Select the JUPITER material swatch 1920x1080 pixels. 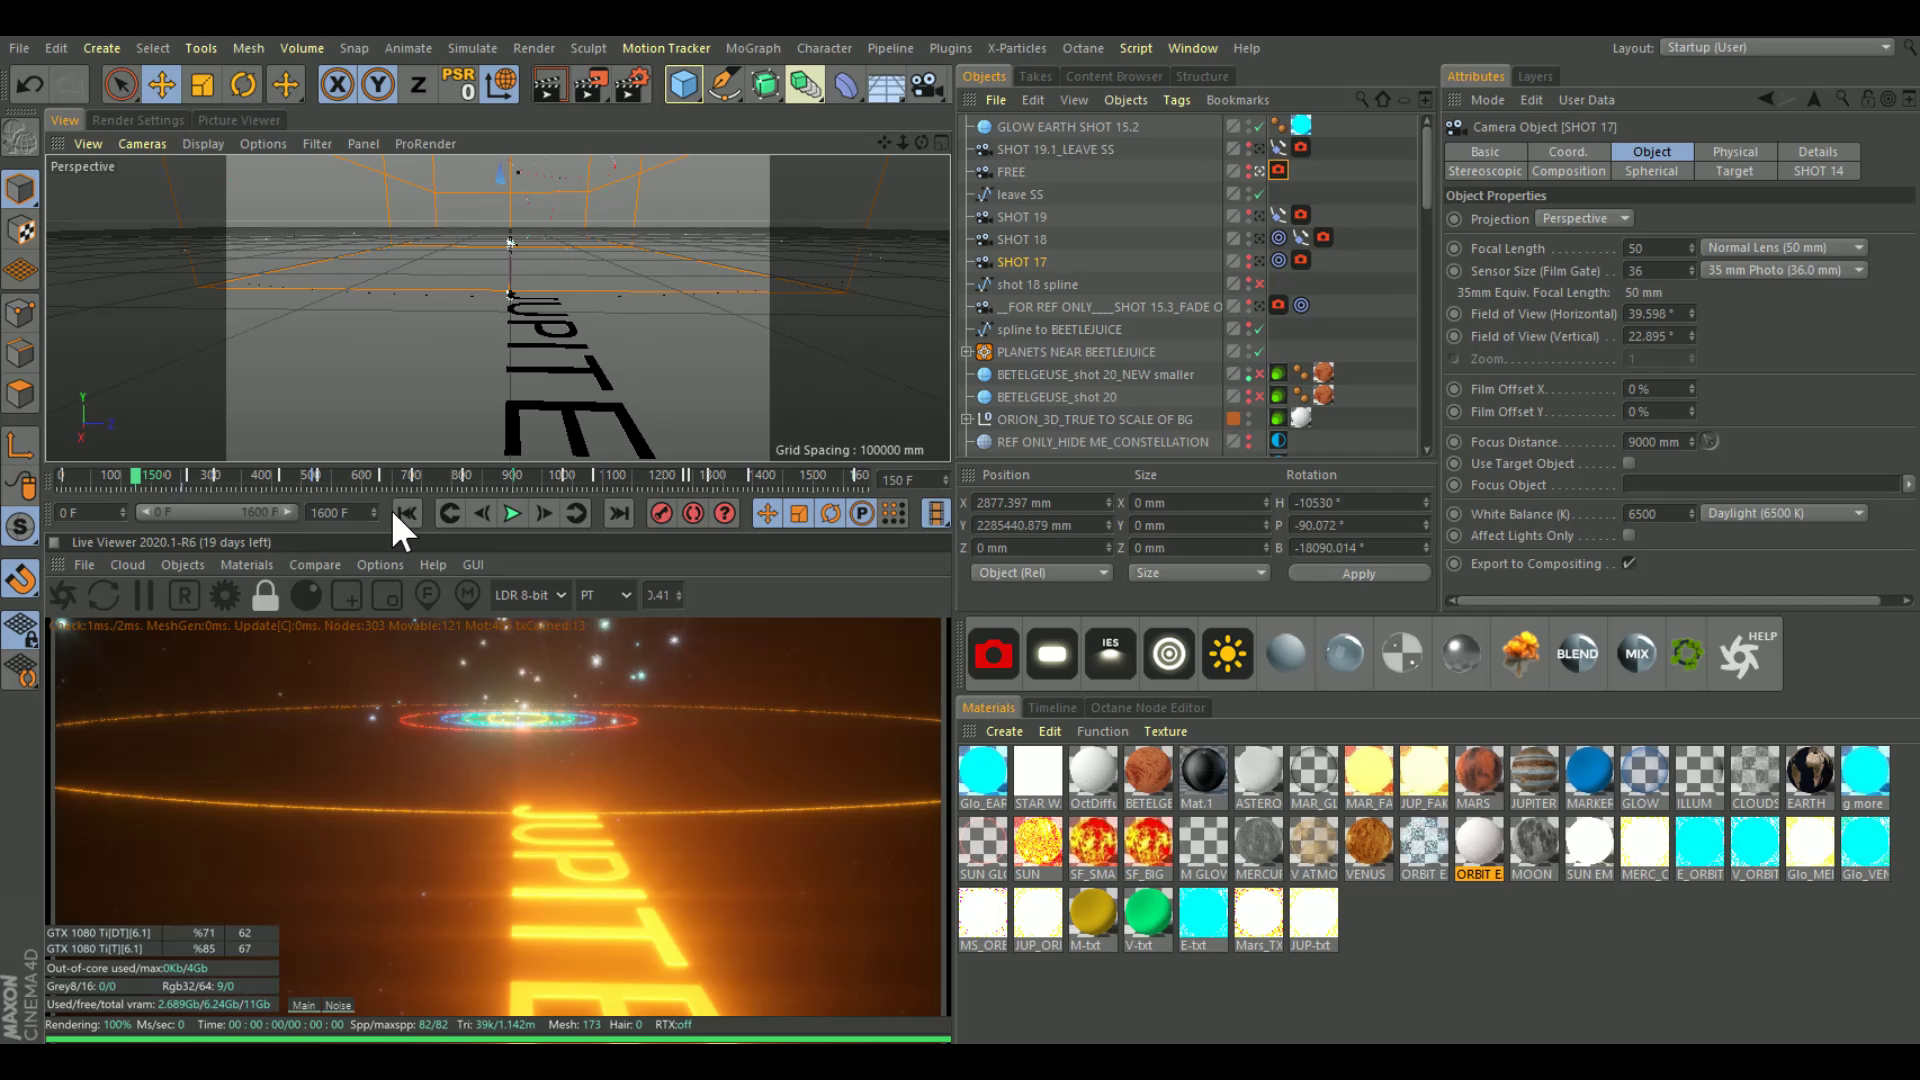1533,778
